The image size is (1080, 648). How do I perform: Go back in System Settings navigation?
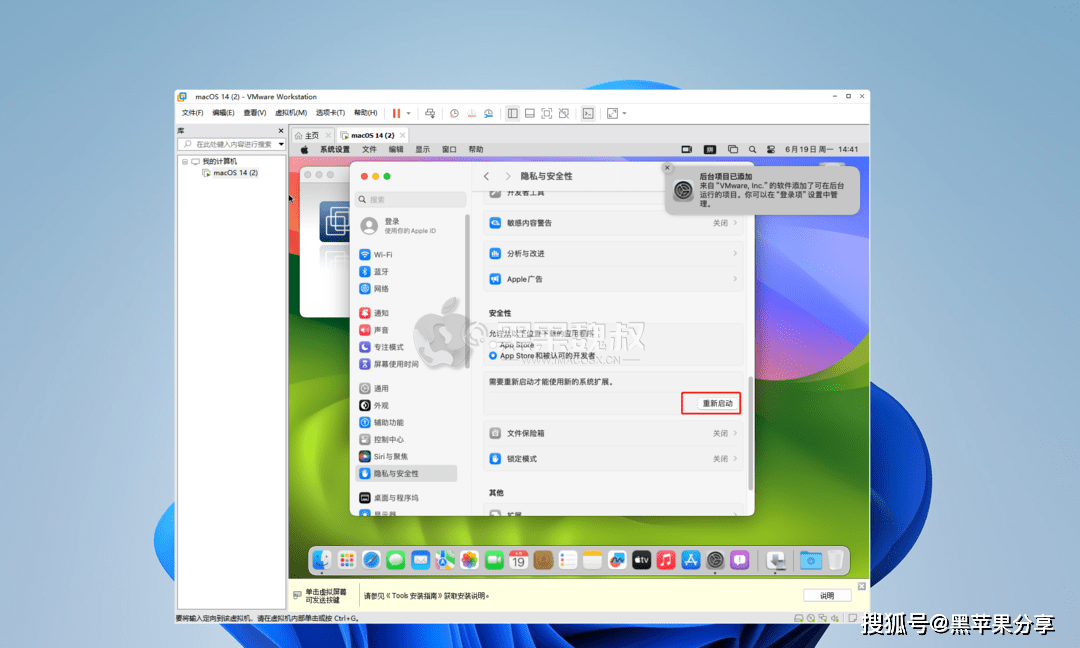(x=486, y=176)
